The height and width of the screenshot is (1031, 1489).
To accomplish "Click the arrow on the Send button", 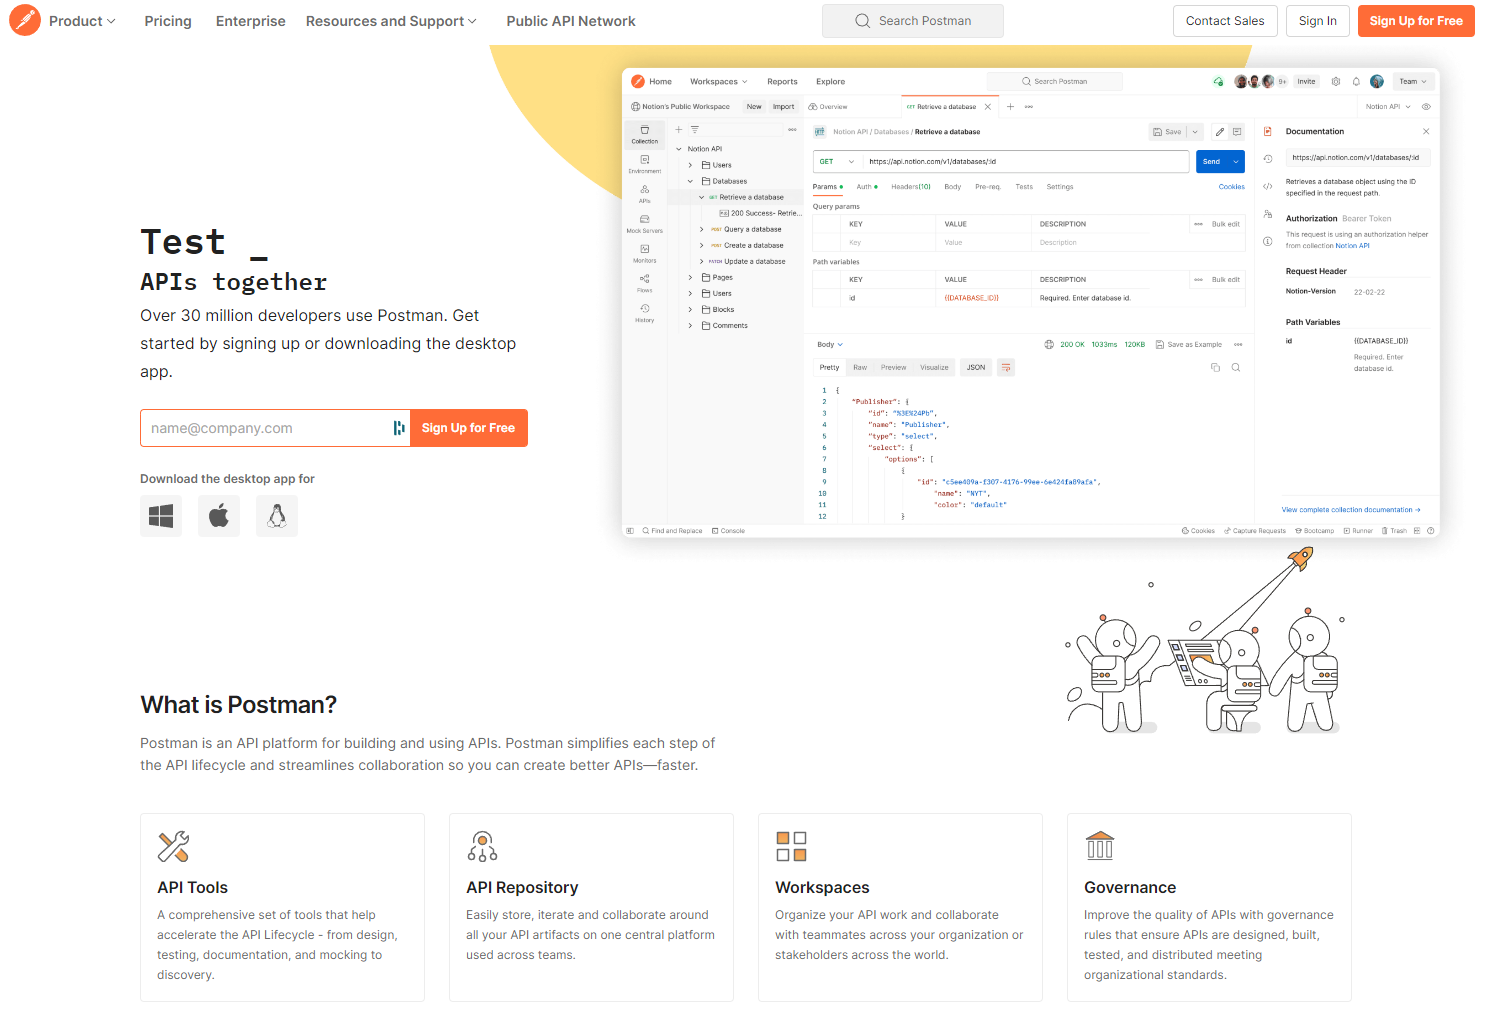I will [x=1236, y=162].
